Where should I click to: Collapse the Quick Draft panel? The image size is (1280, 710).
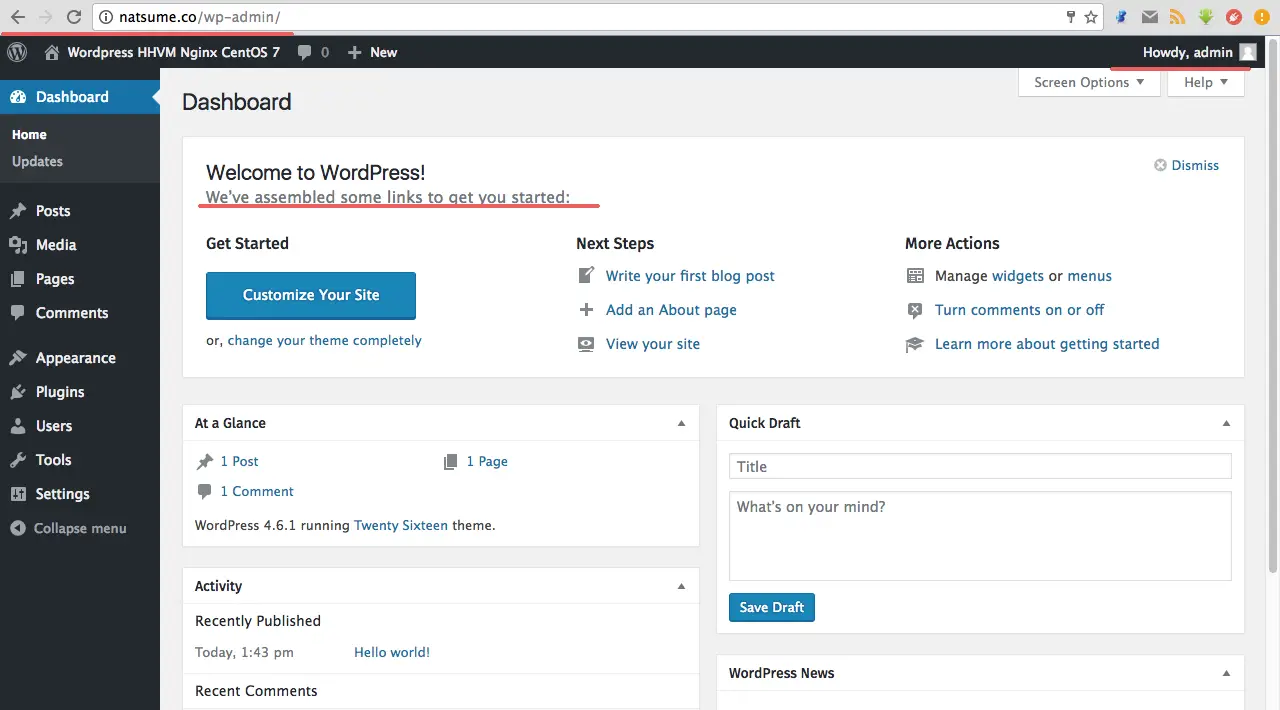[1226, 423]
